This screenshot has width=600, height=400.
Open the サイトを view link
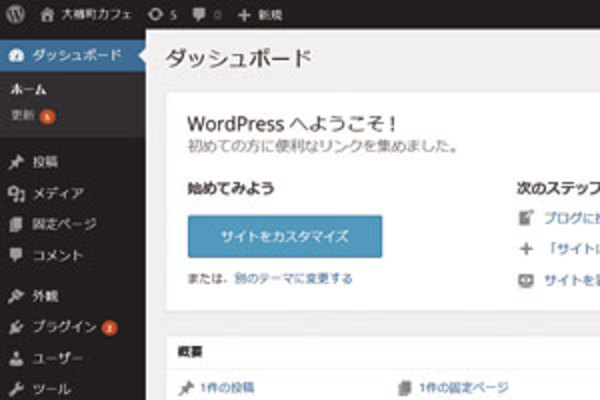(x=572, y=280)
